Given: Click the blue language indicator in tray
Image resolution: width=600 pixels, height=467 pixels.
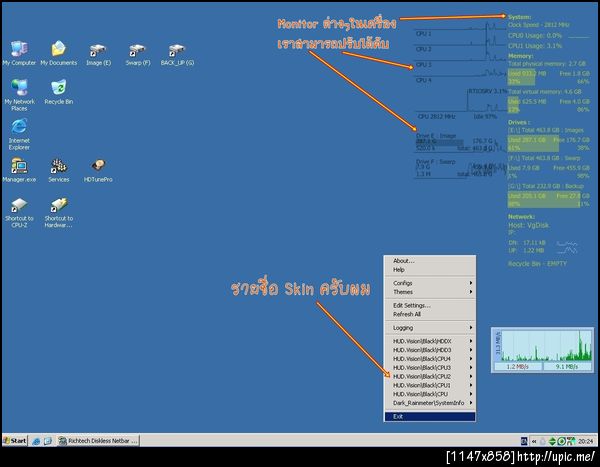Looking at the screenshot, I should coord(524,441).
